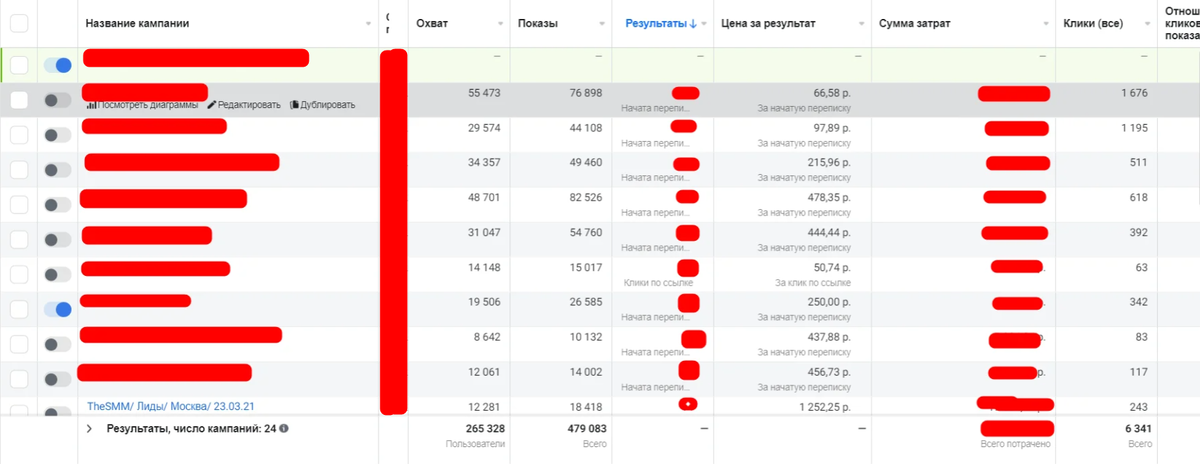Viewport: 1200px width, 464px height.
Task: Tick the select-all checkbox in the table header
Action: point(19,23)
